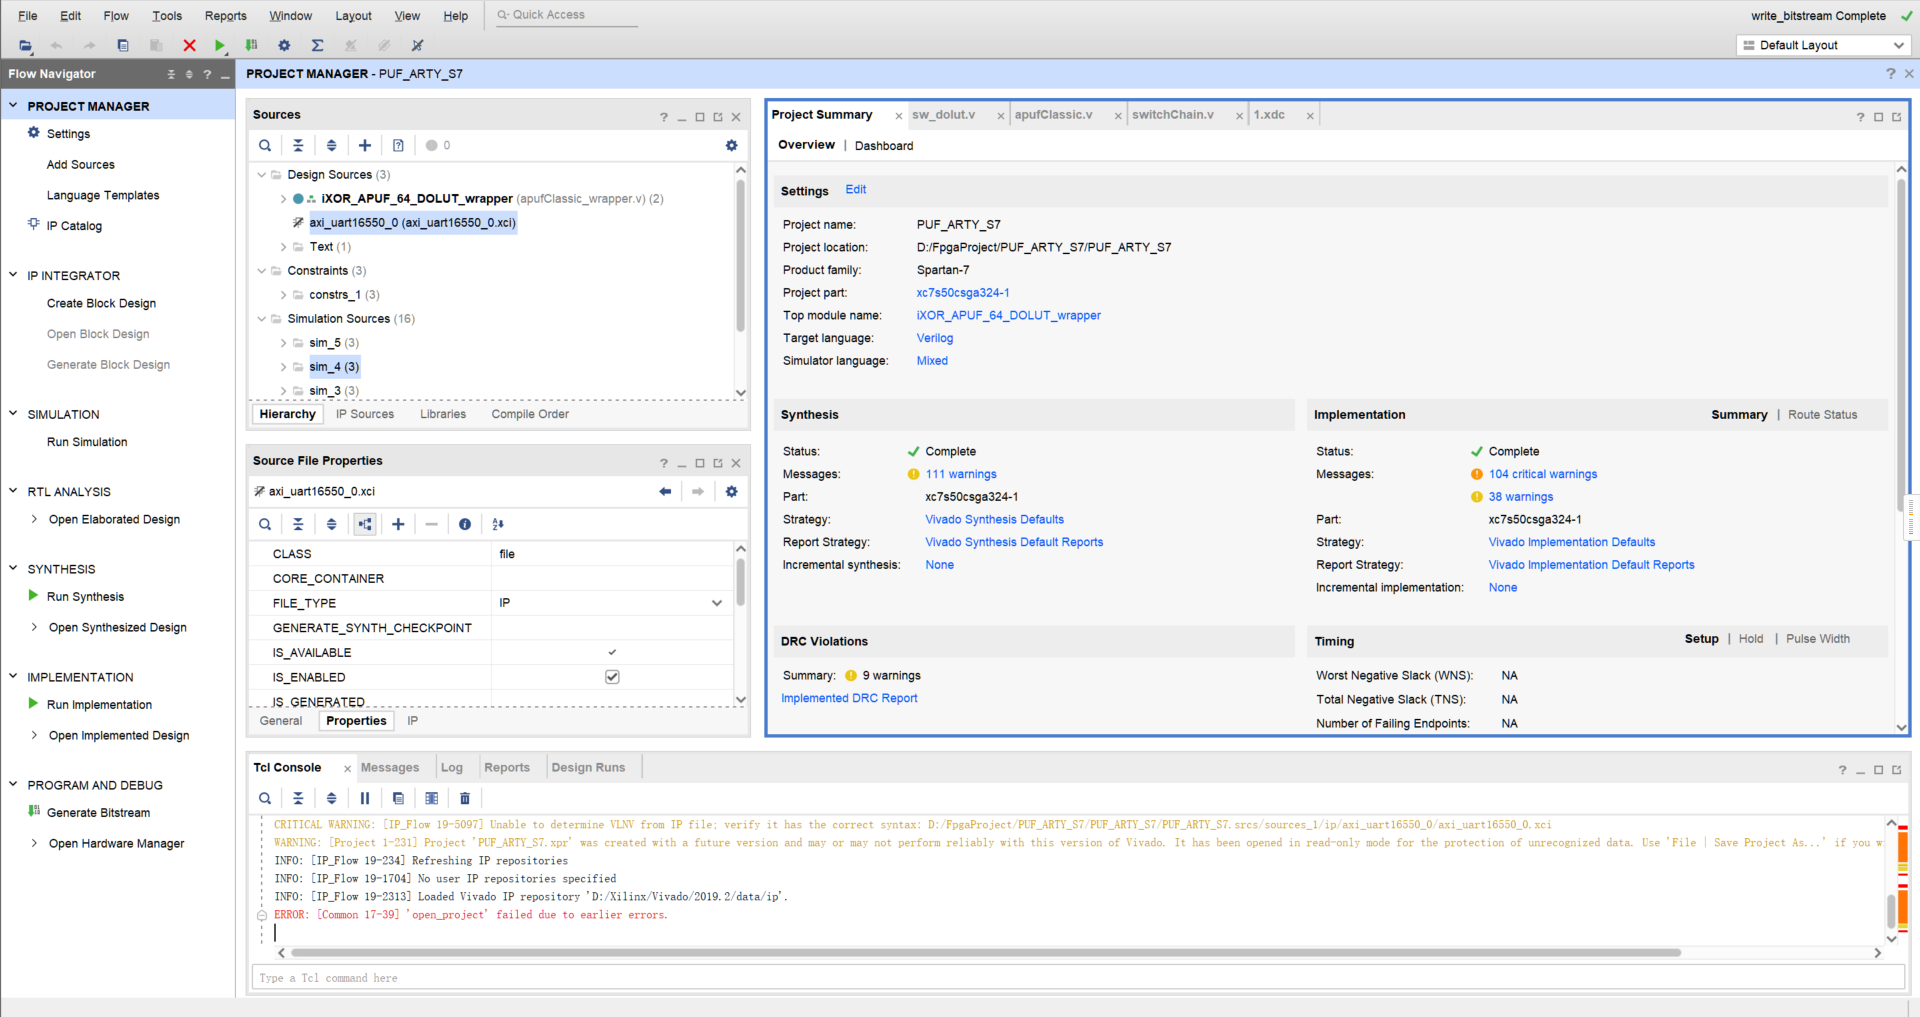Collapse the Design Sources folder
The image size is (1920, 1017).
tap(262, 175)
